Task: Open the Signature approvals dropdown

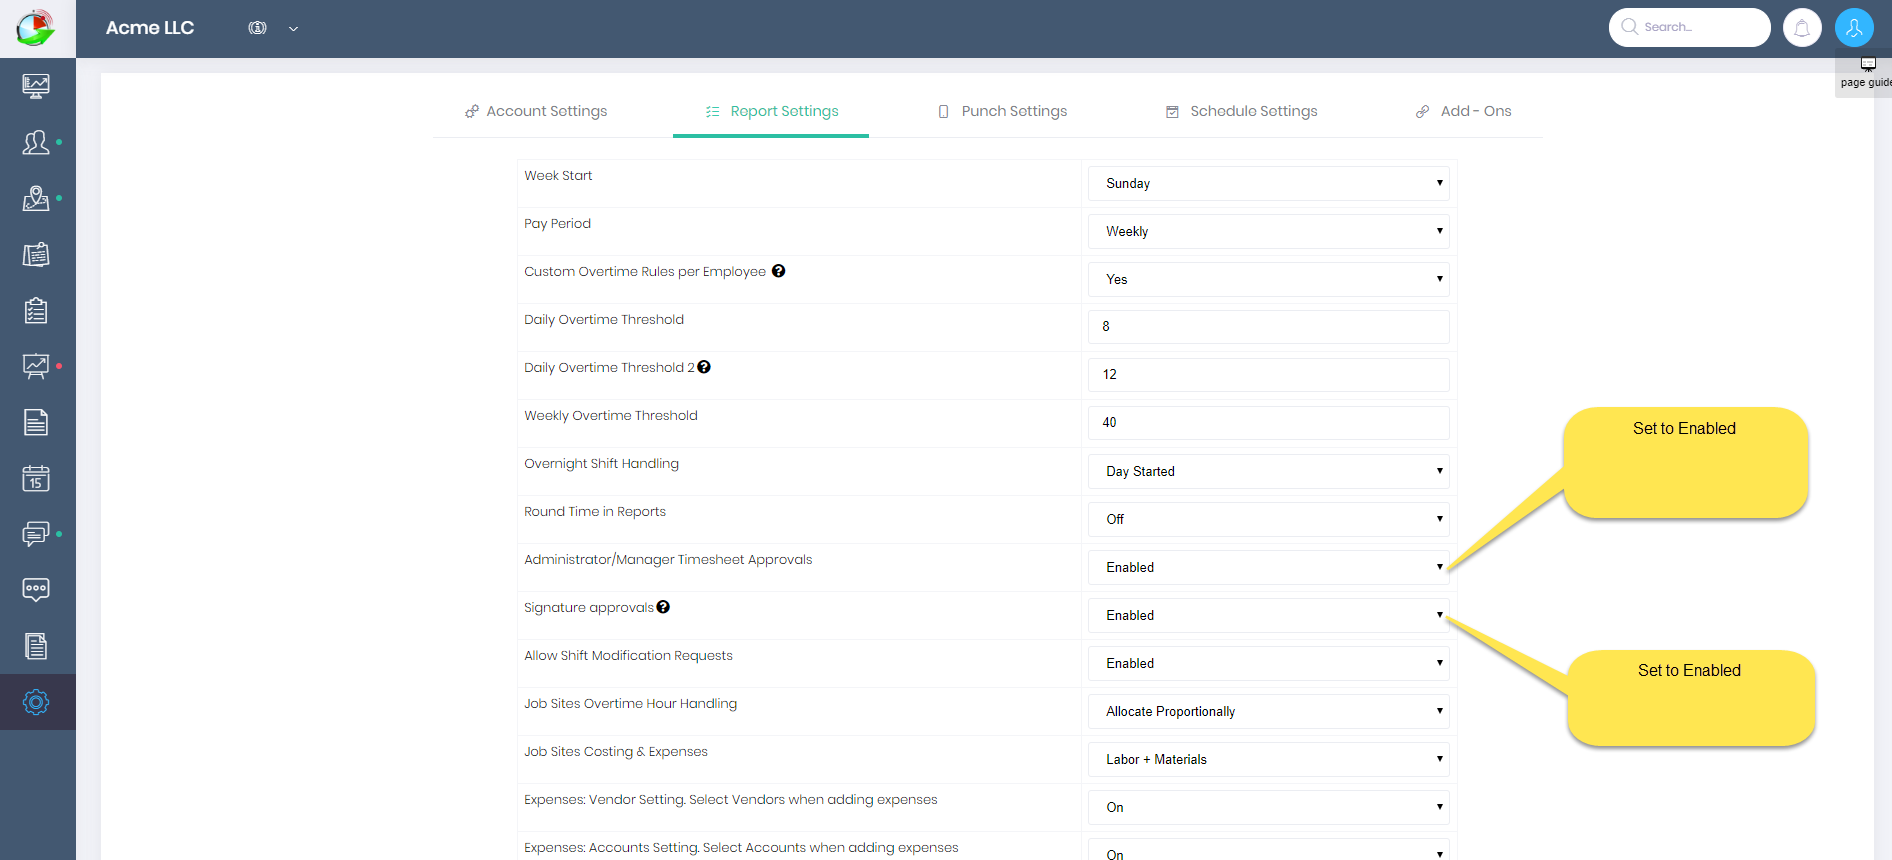Action: click(1268, 615)
